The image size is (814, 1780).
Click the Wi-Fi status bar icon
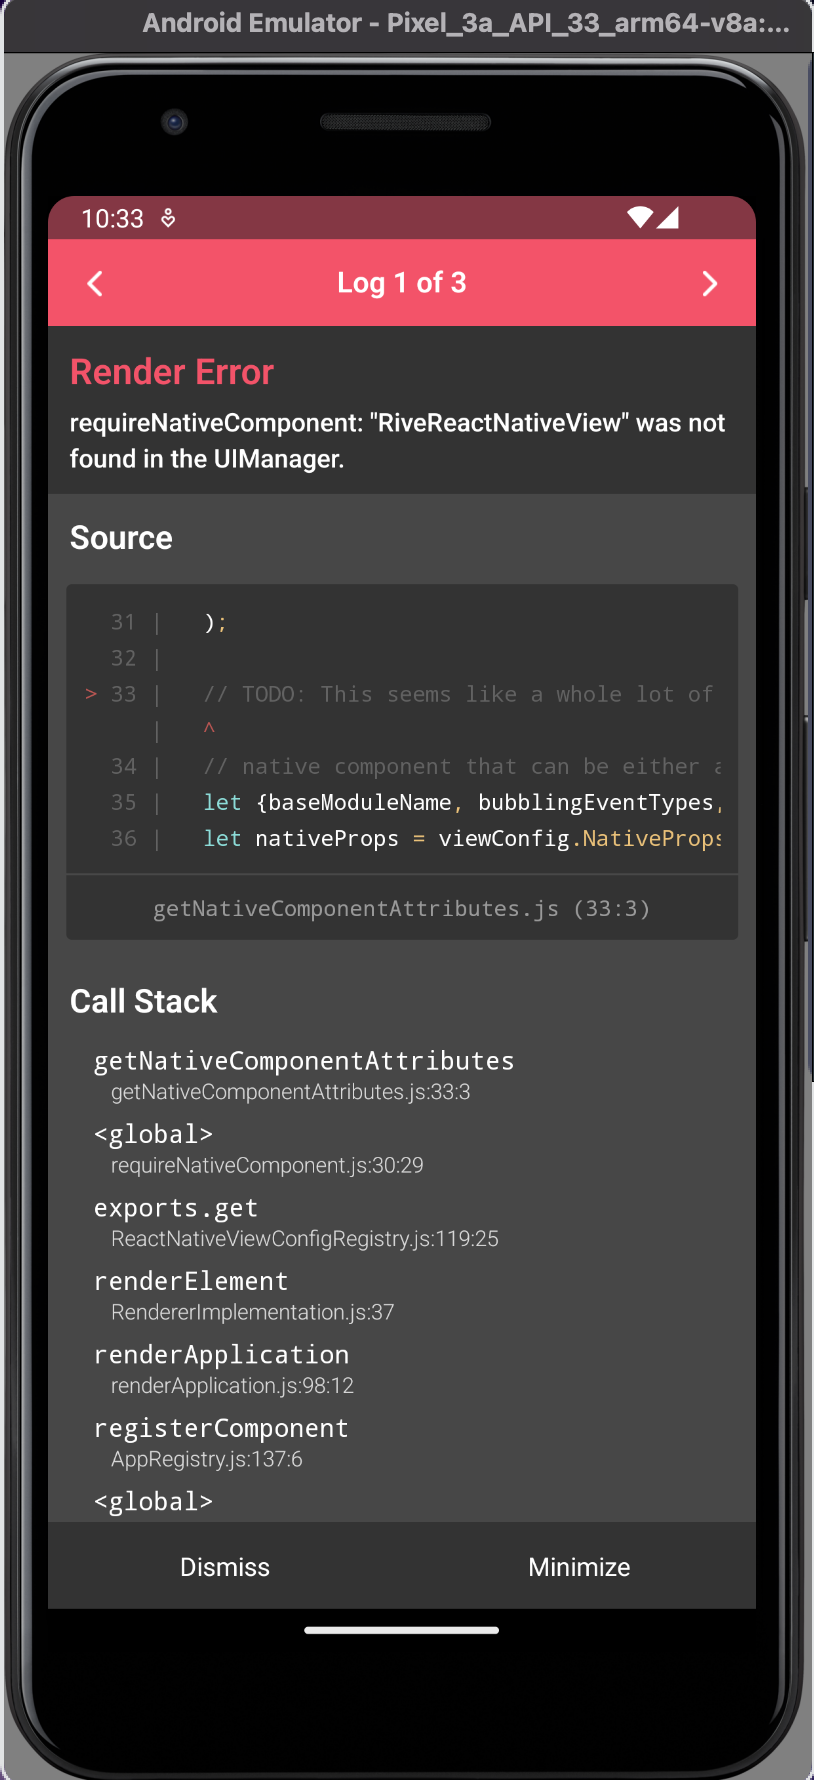tap(639, 217)
